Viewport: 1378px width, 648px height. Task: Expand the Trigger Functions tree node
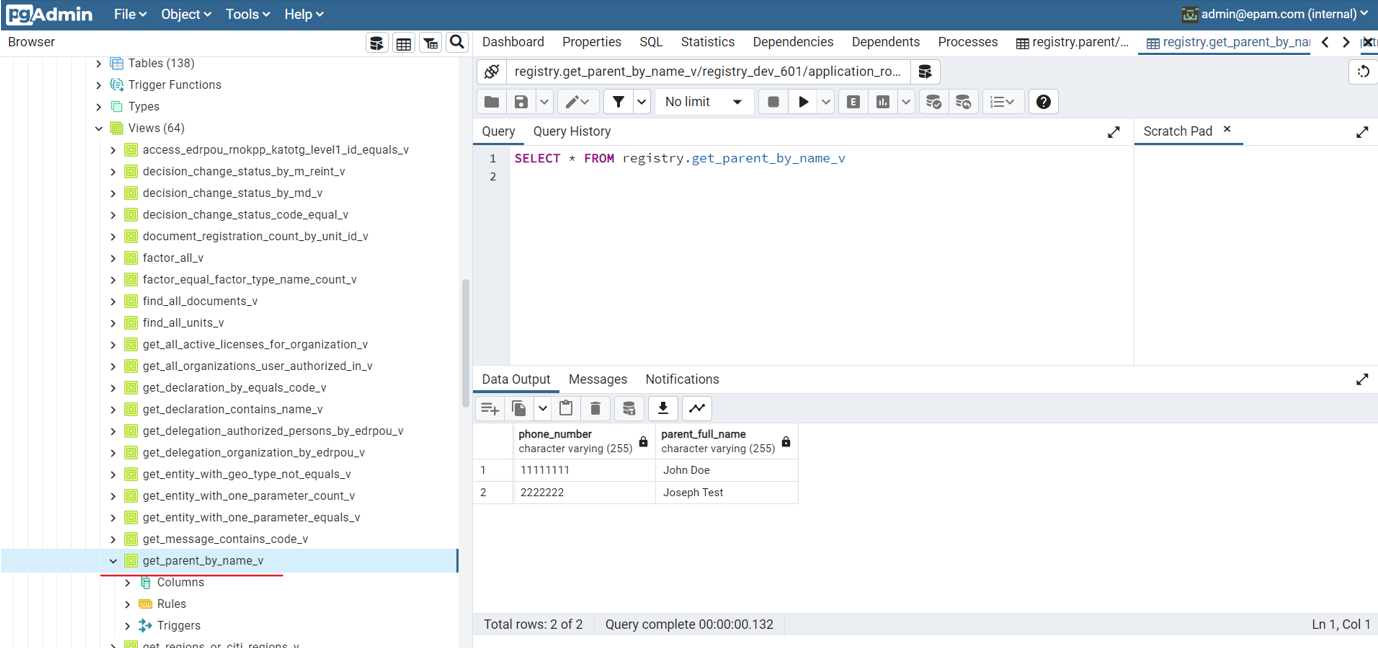coord(99,85)
